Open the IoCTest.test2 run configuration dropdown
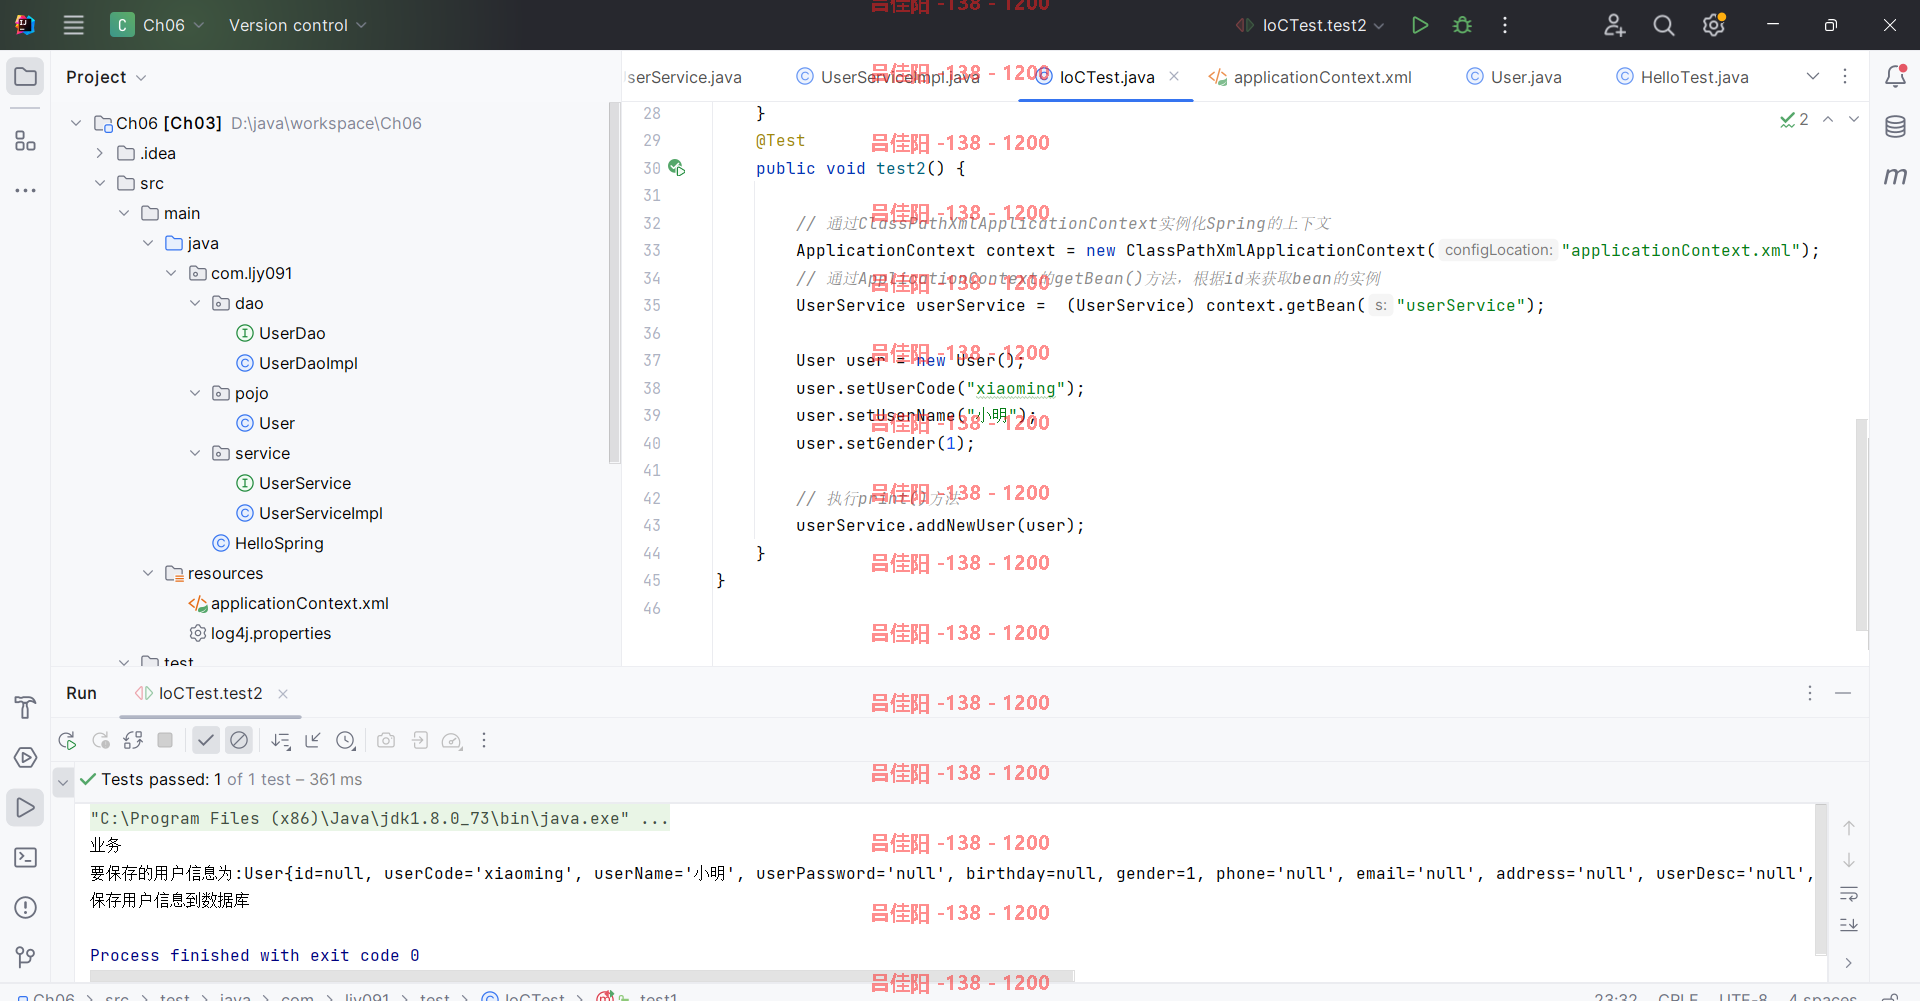This screenshot has width=1920, height=1001. (x=1310, y=25)
